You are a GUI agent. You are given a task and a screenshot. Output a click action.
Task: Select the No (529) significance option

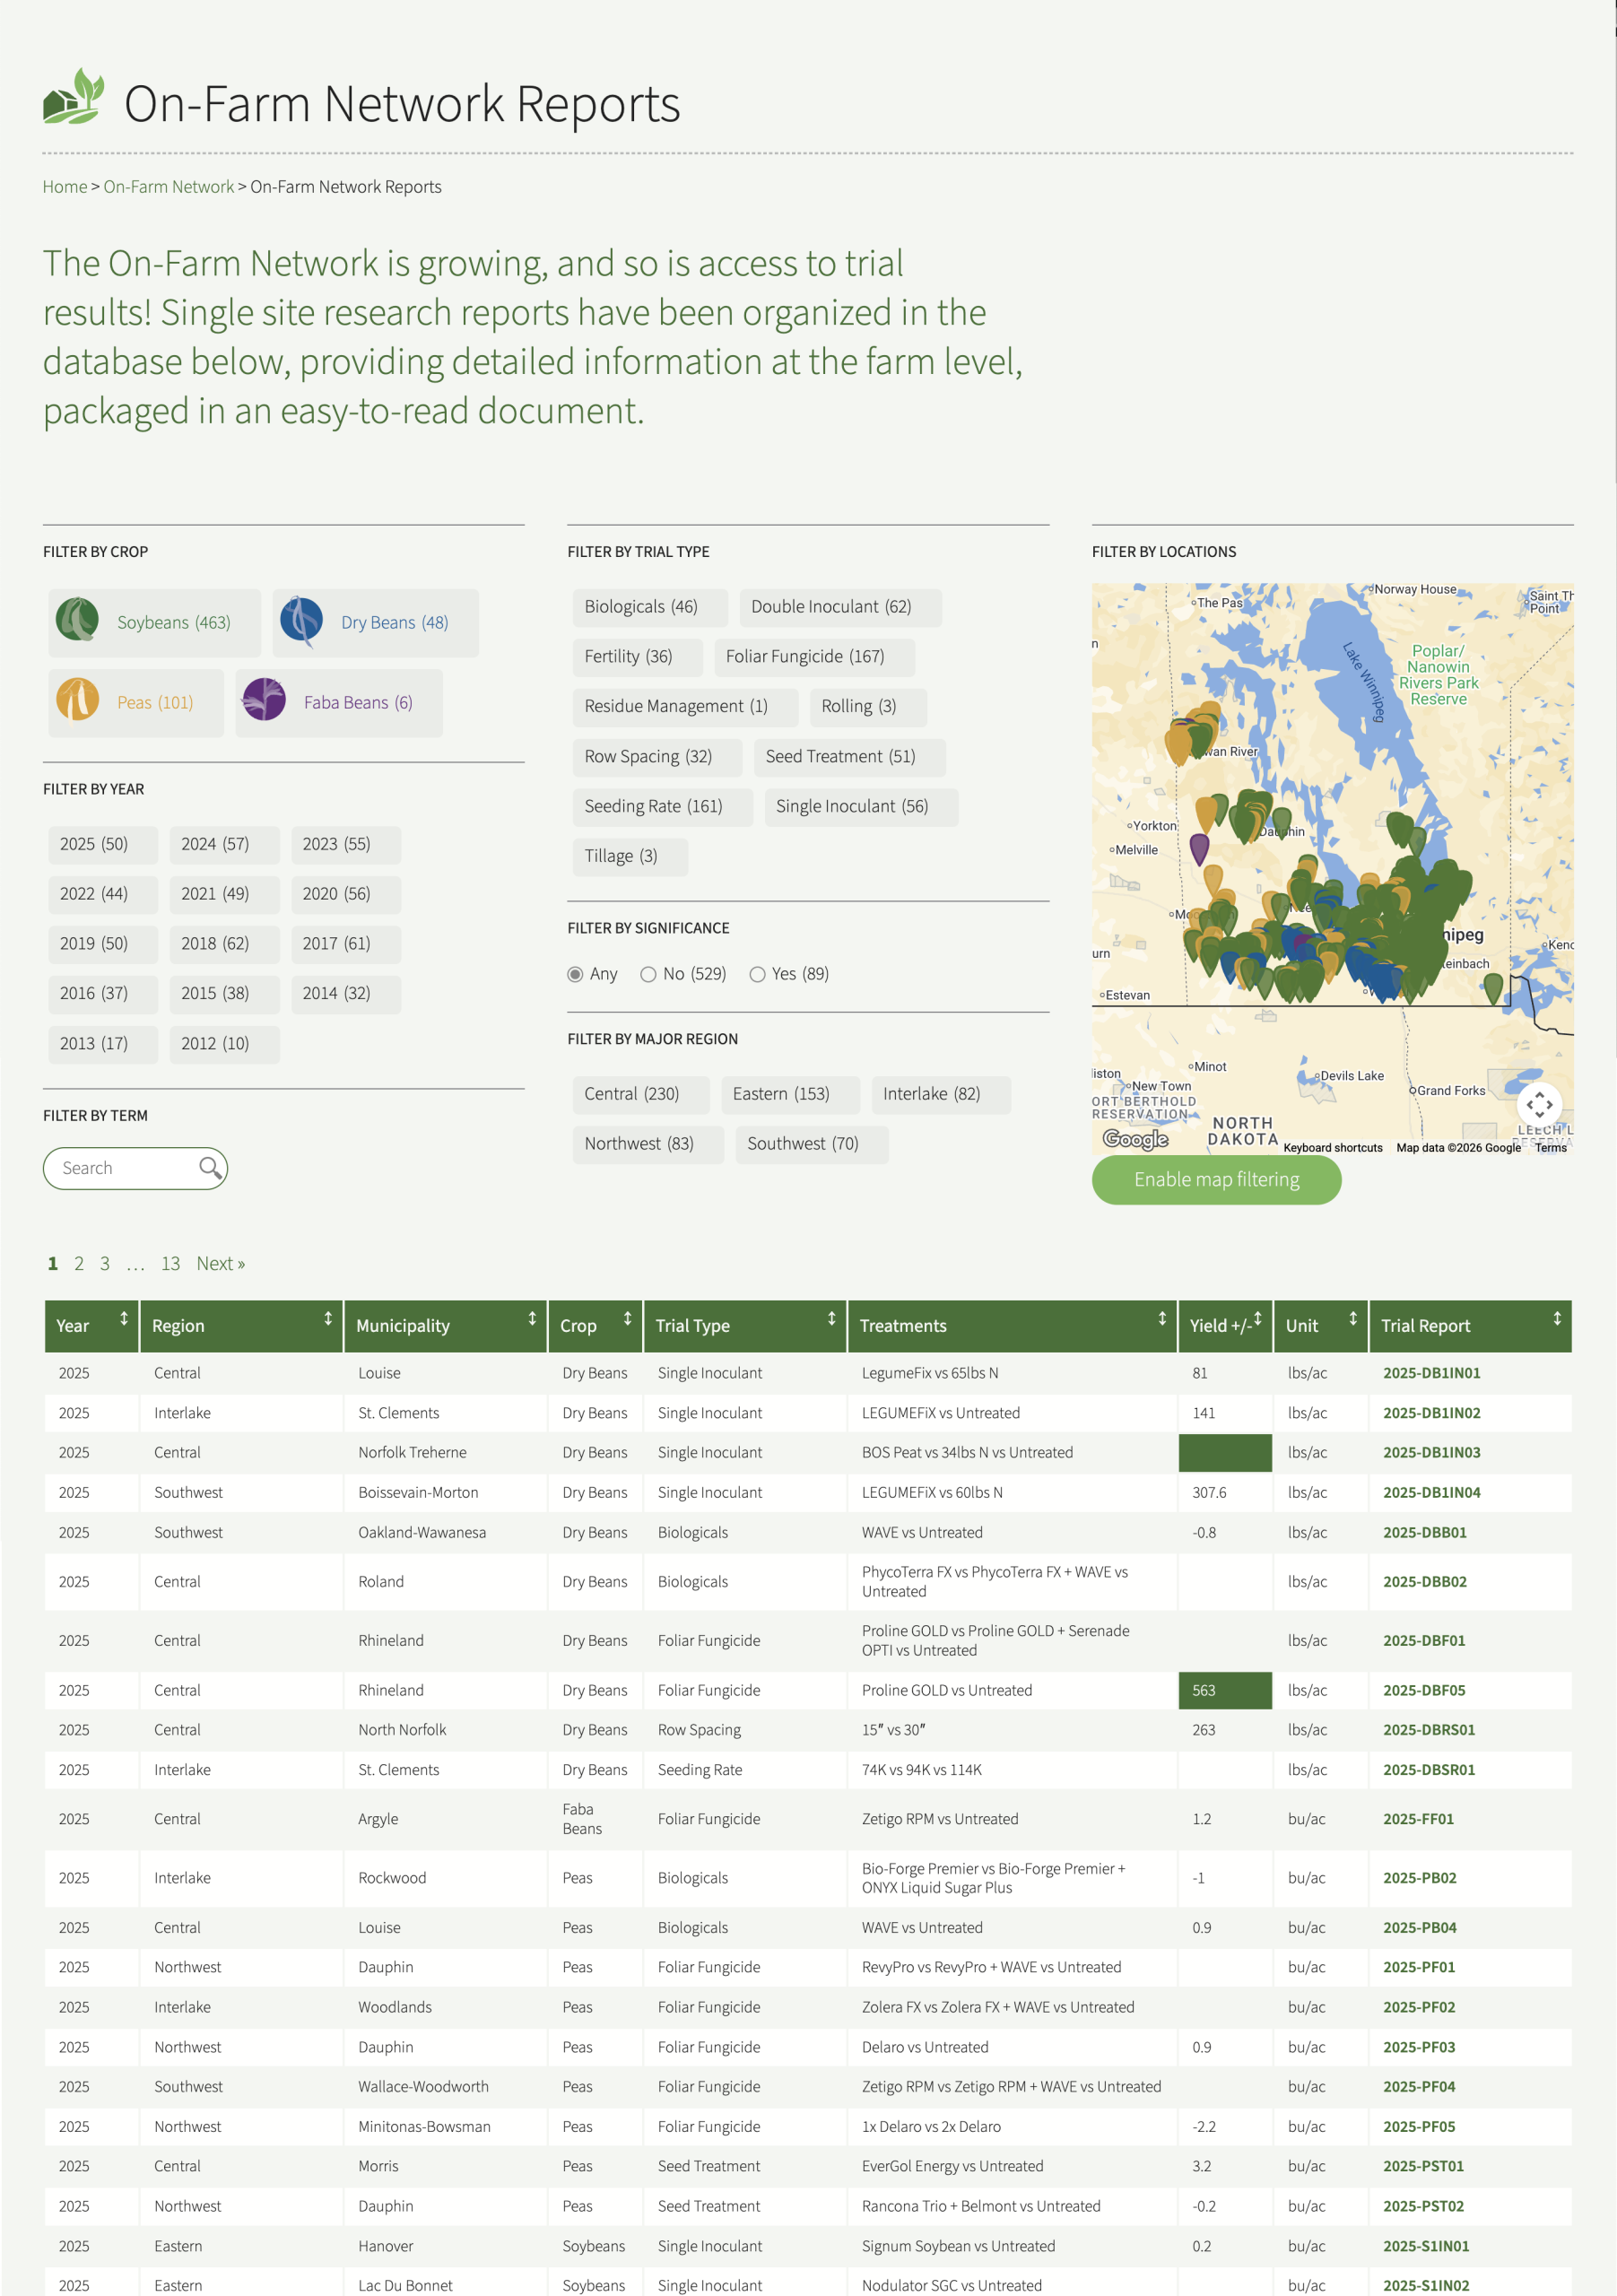coord(648,974)
